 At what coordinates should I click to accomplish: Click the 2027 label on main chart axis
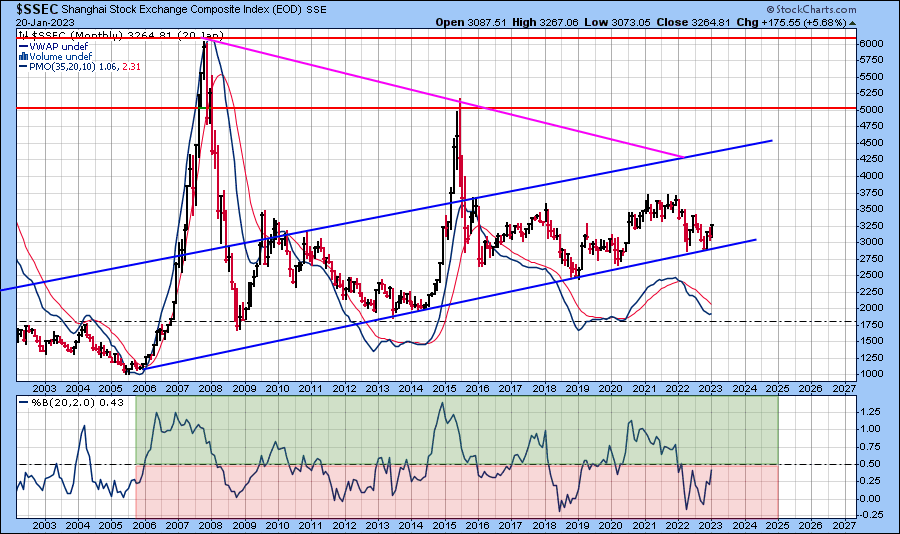tap(844, 388)
